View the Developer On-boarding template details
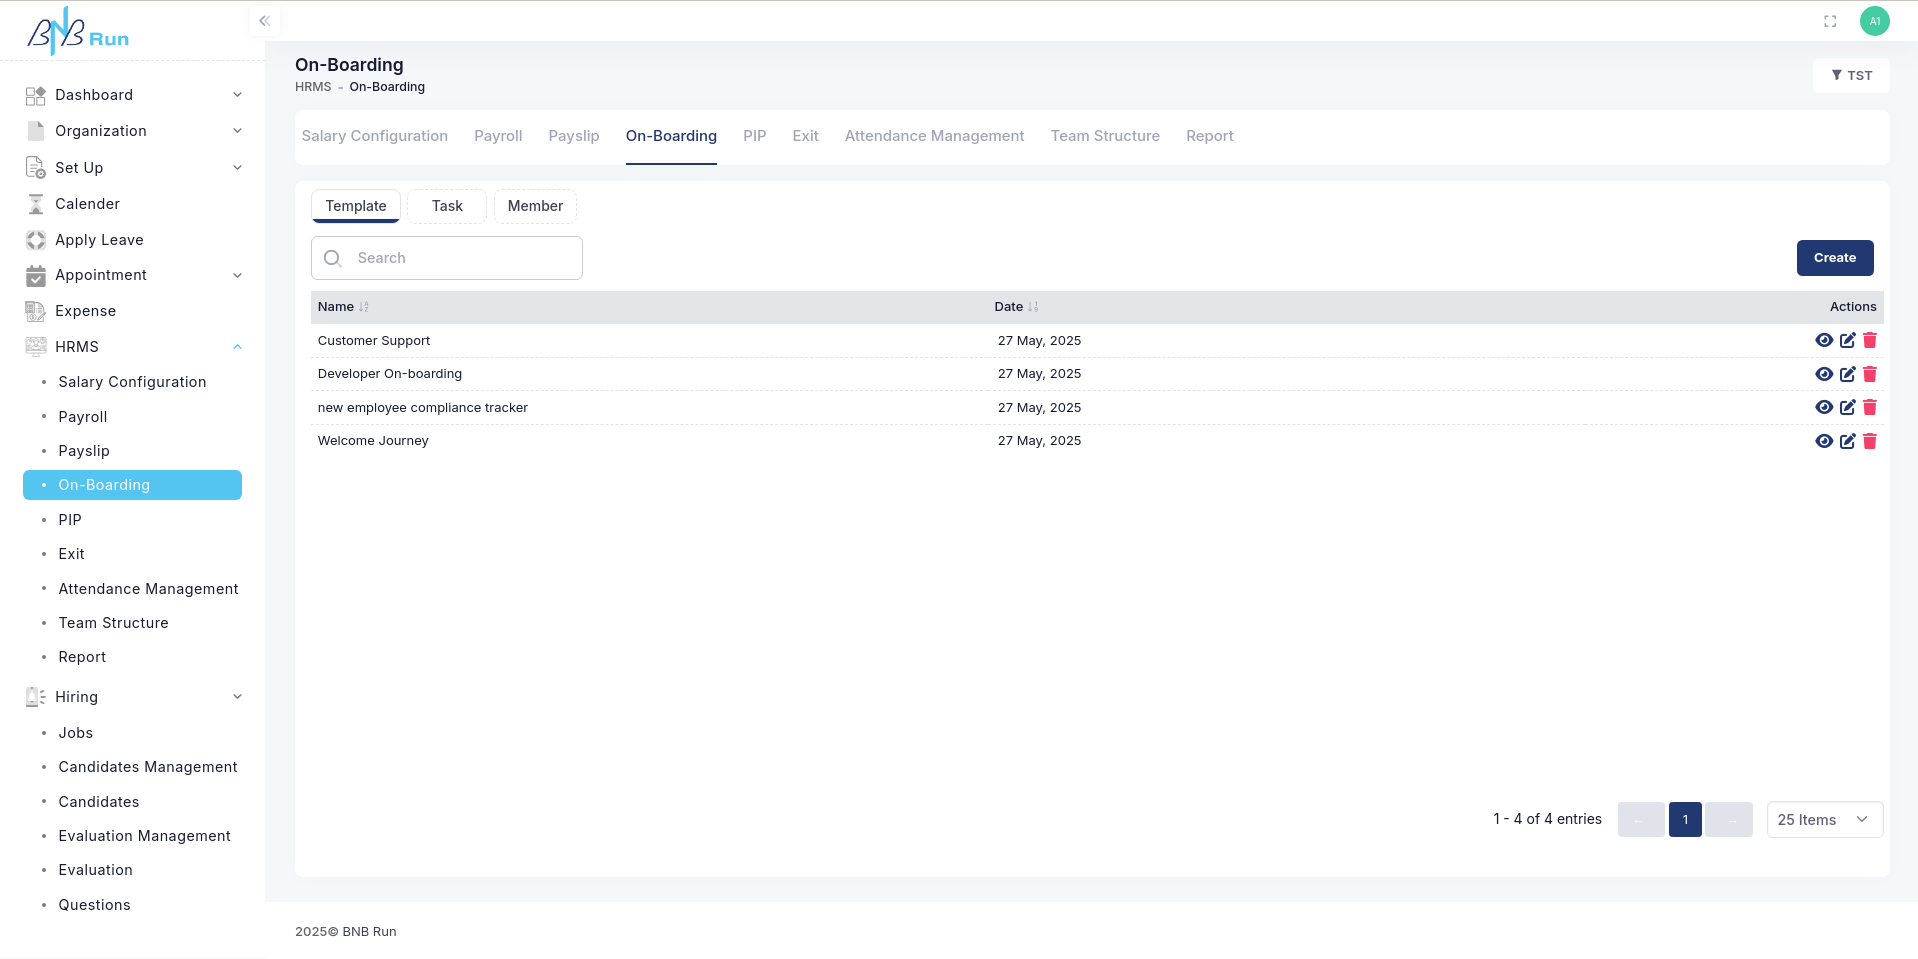The height and width of the screenshot is (959, 1918). (x=1824, y=374)
